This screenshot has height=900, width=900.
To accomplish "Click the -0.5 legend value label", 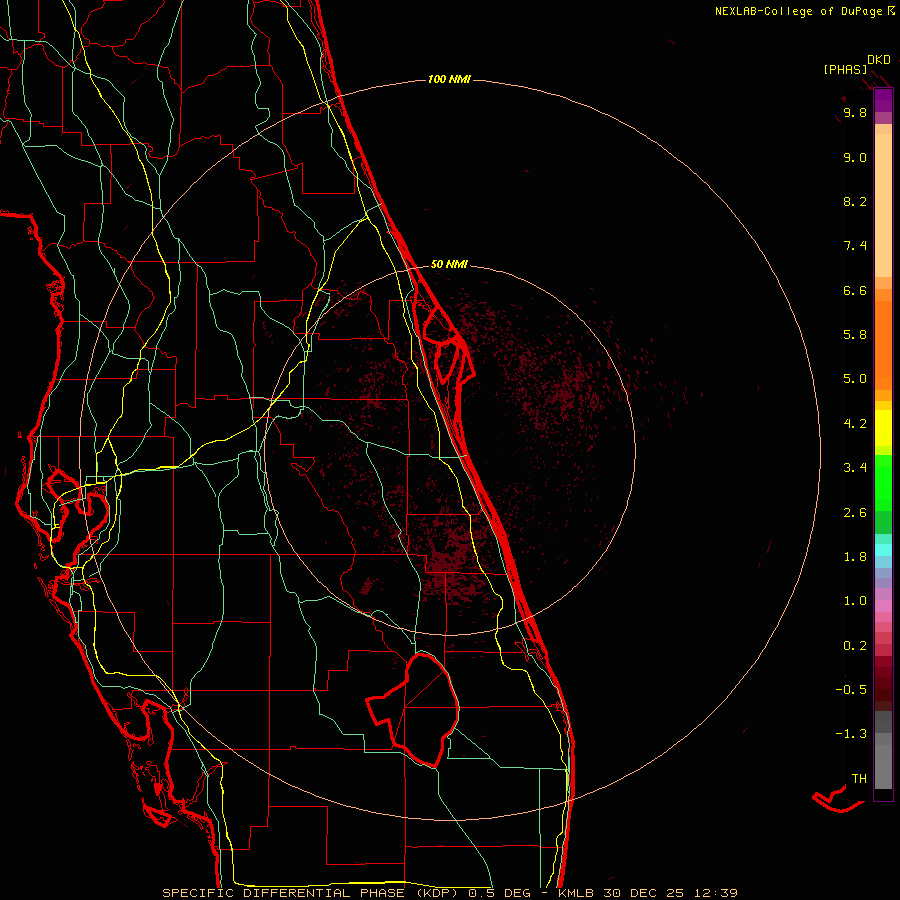I will pyautogui.click(x=851, y=689).
